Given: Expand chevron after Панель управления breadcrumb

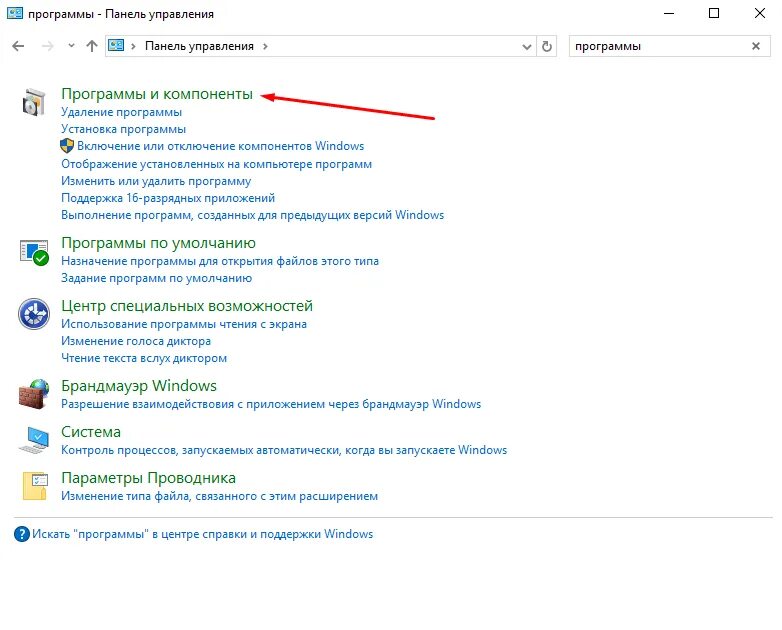Looking at the screenshot, I should pos(265,46).
